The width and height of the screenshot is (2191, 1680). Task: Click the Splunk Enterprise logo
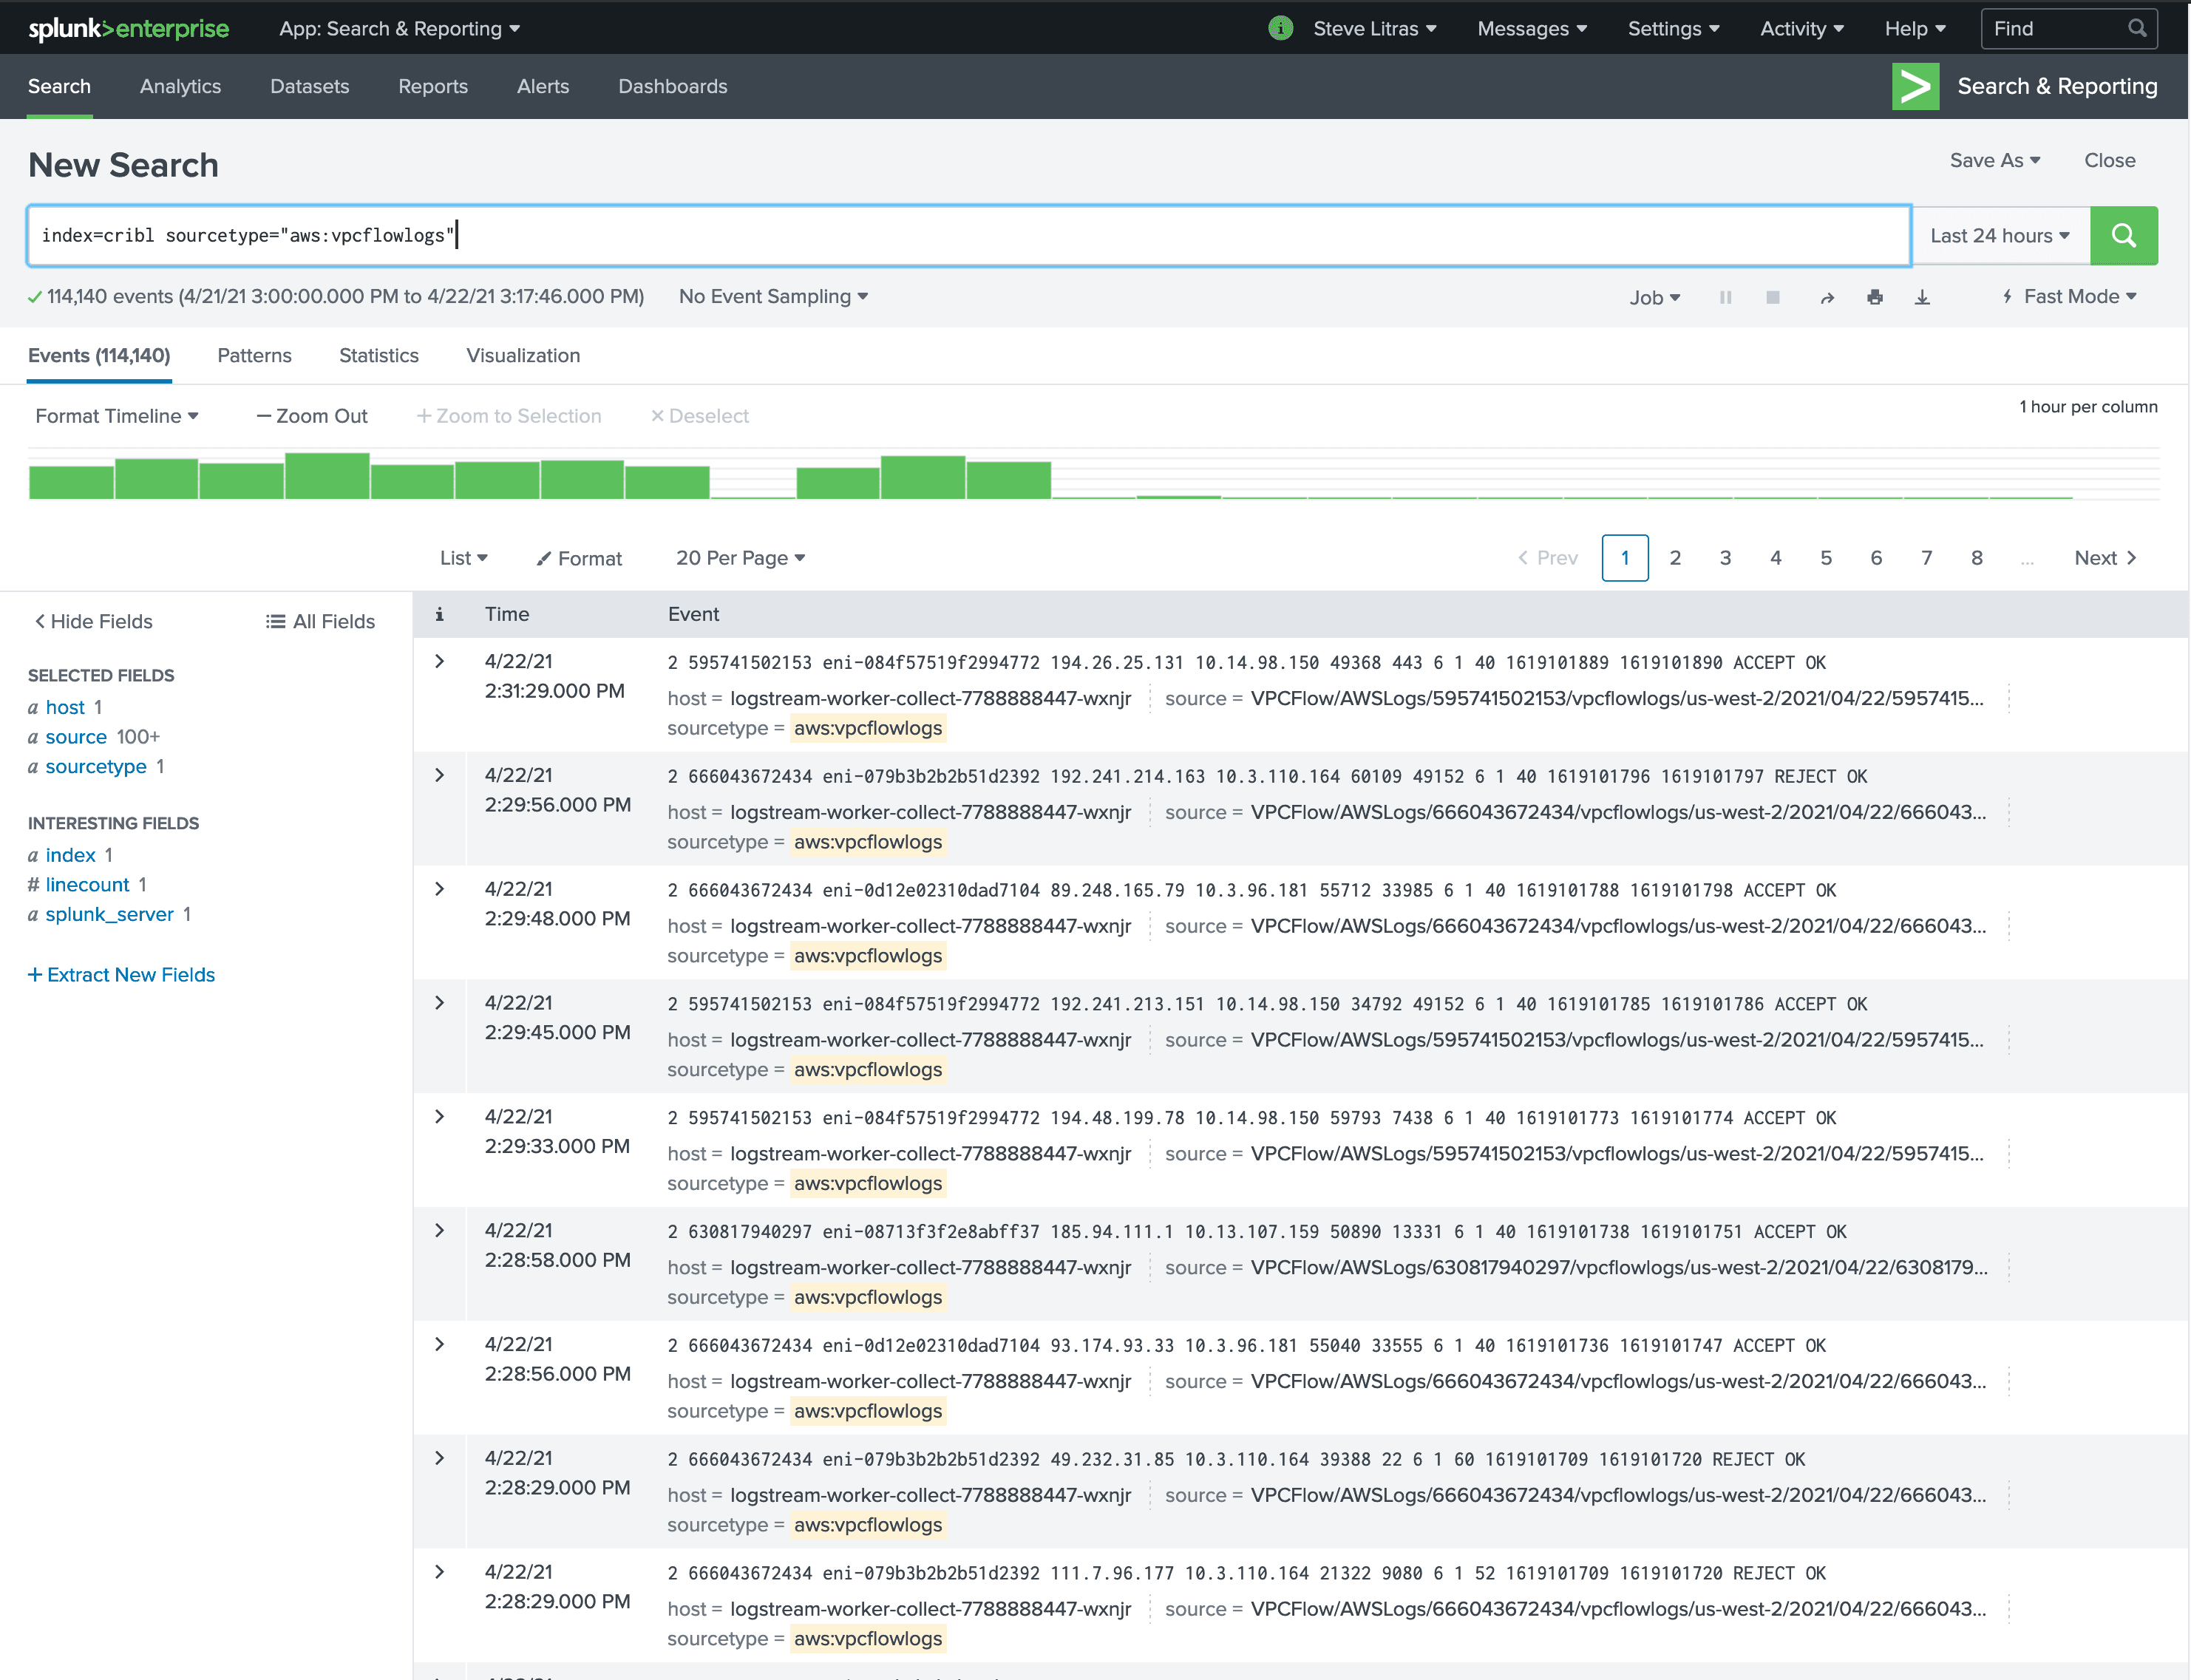128,28
